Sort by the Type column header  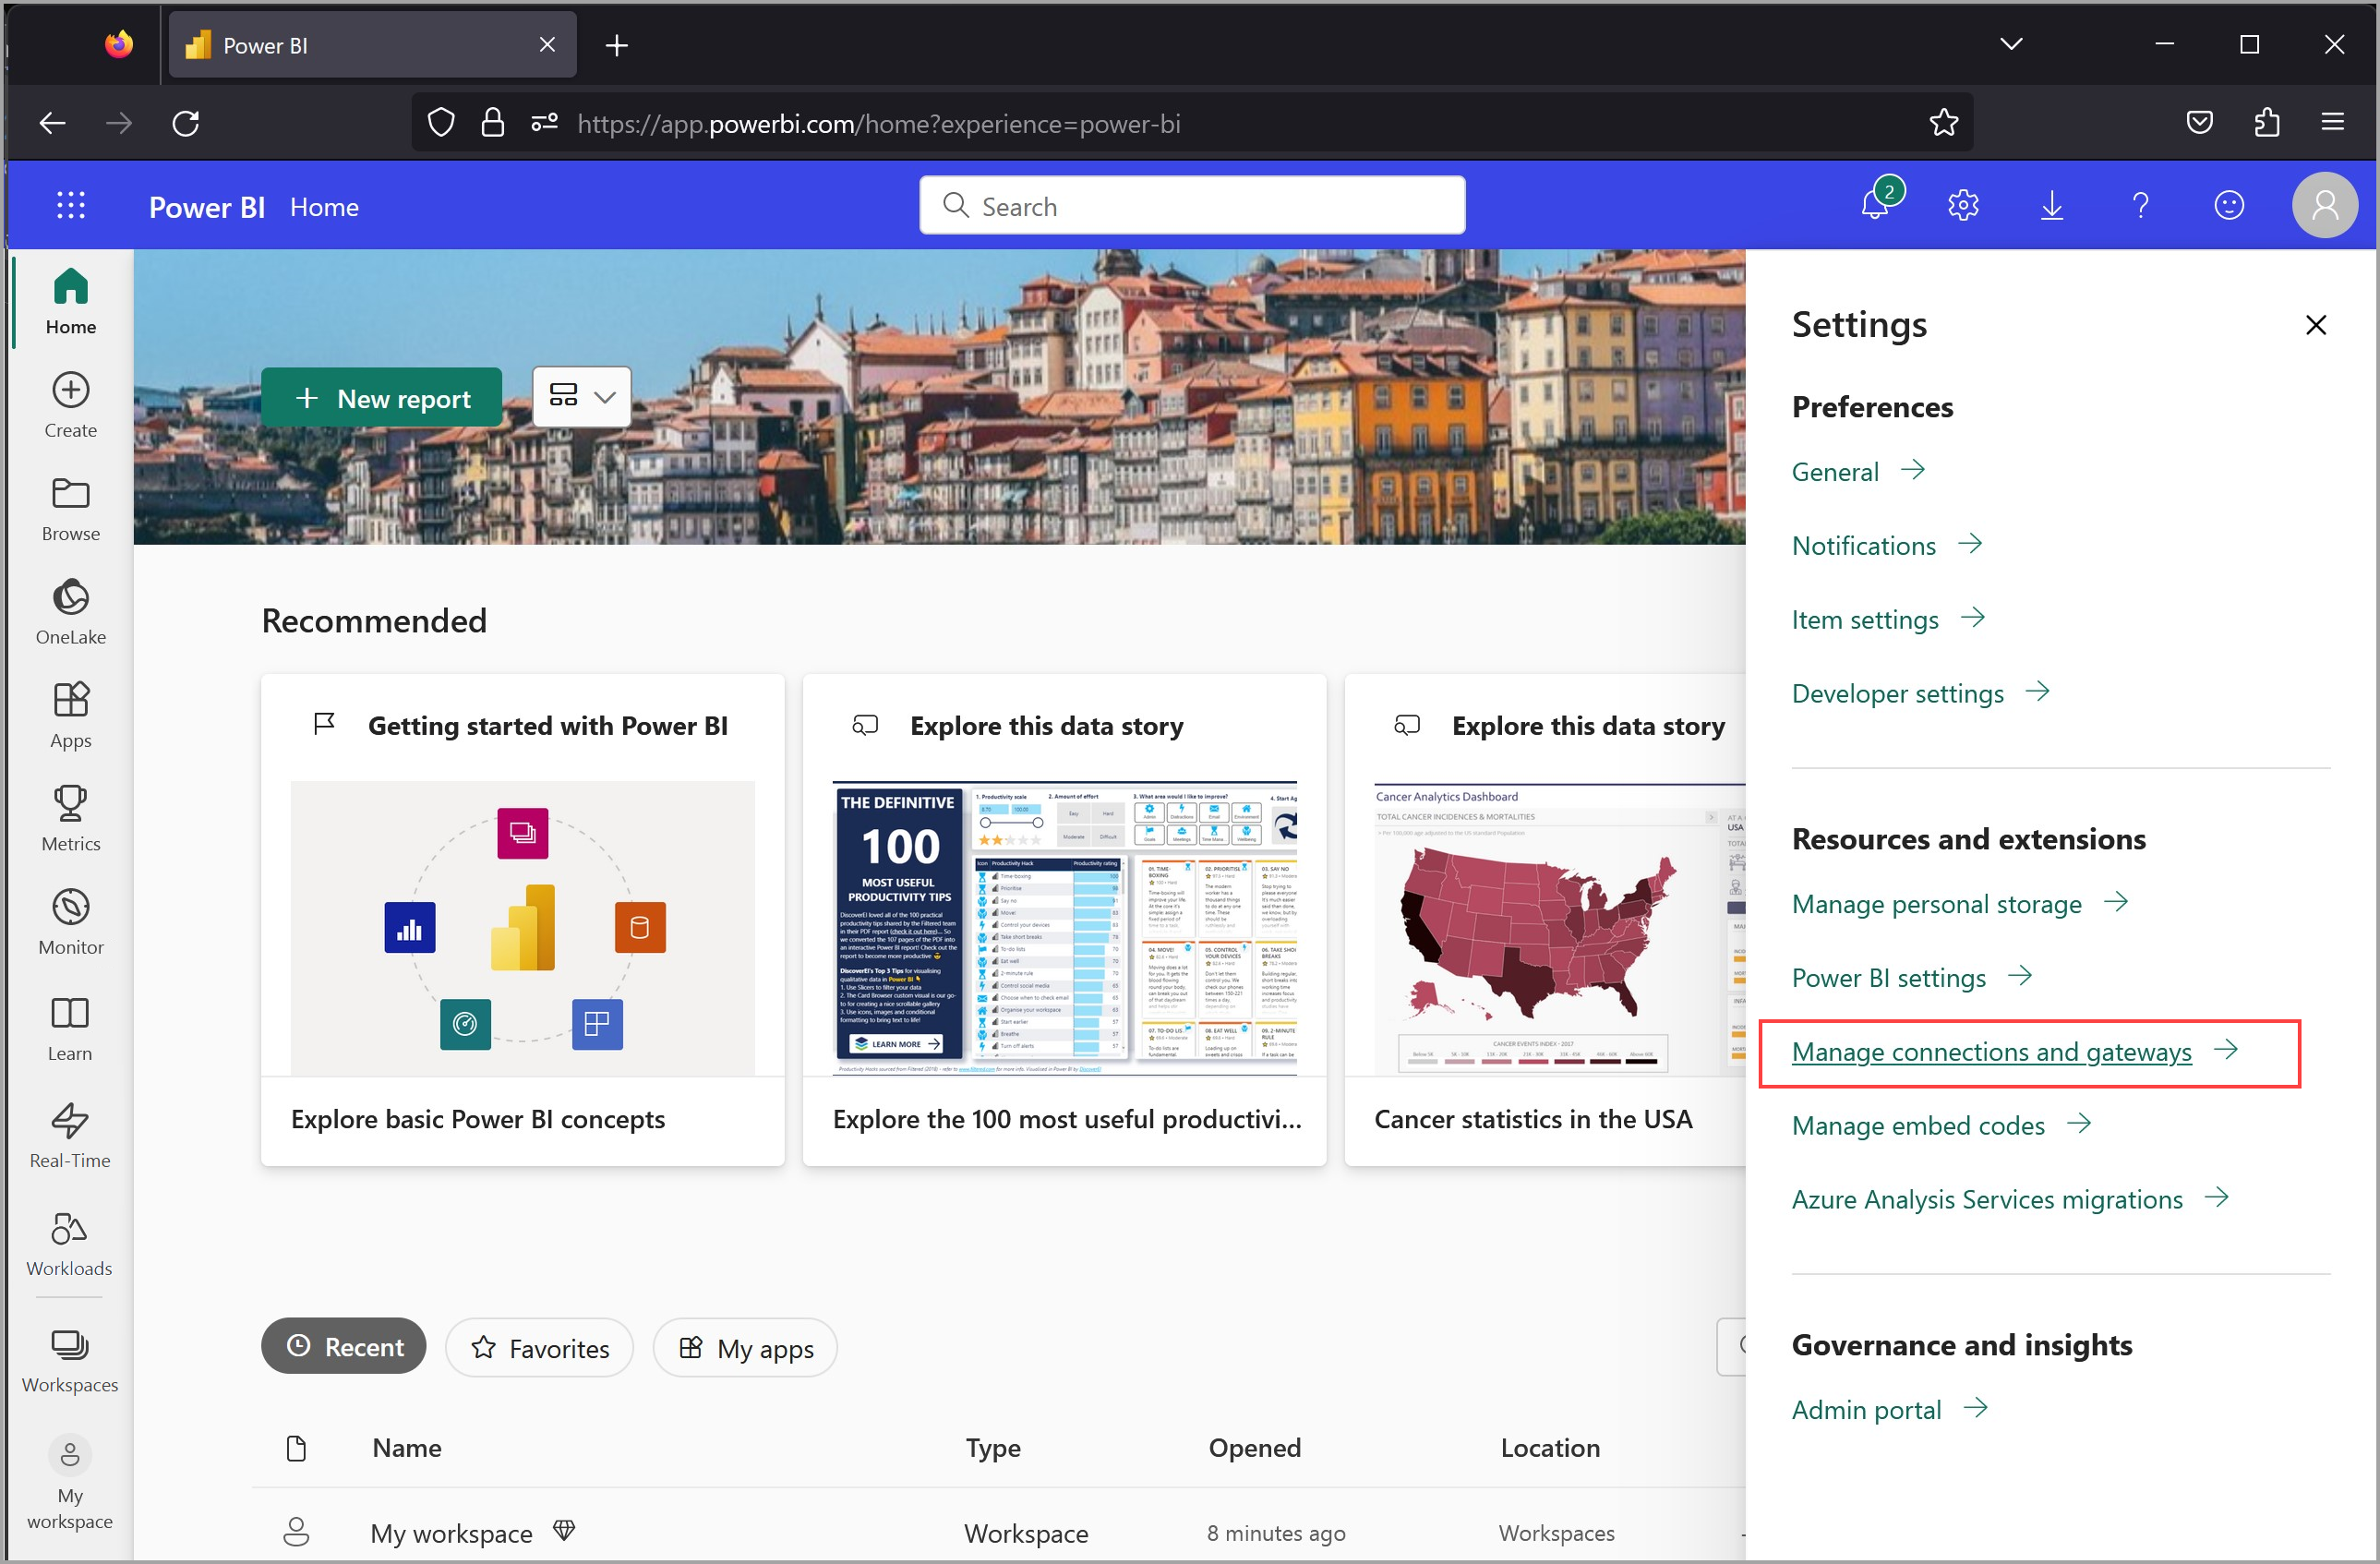pyautogui.click(x=993, y=1447)
